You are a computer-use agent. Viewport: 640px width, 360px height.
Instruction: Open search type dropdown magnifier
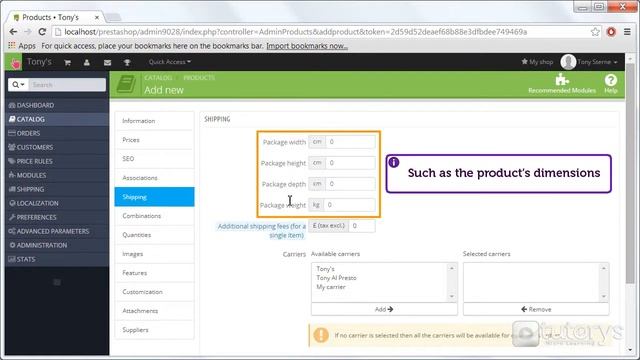coord(18,84)
